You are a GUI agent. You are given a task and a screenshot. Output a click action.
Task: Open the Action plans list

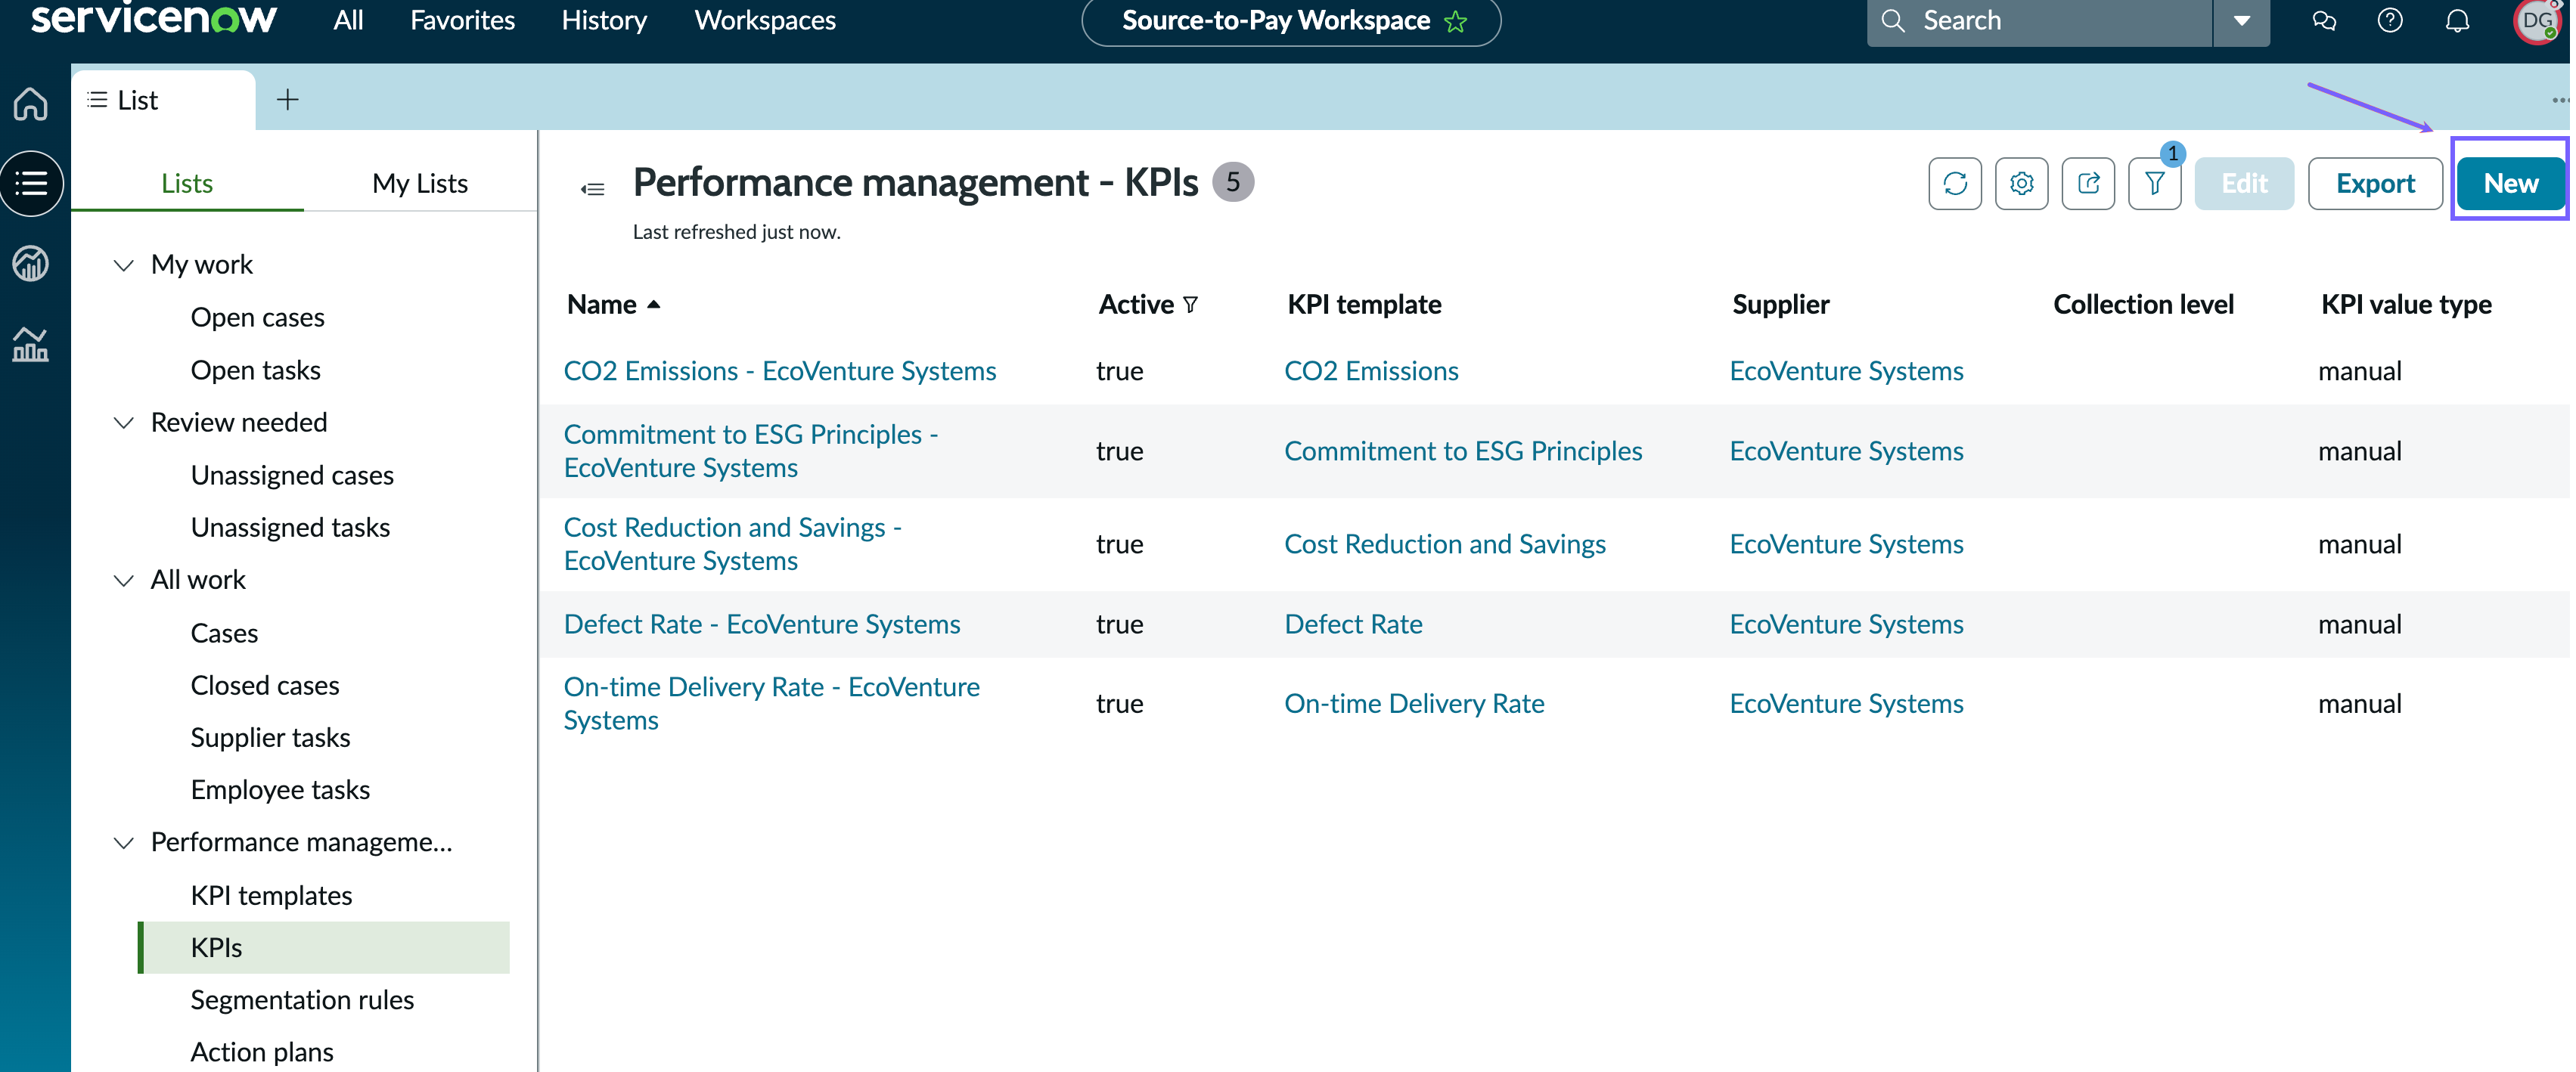point(261,1052)
